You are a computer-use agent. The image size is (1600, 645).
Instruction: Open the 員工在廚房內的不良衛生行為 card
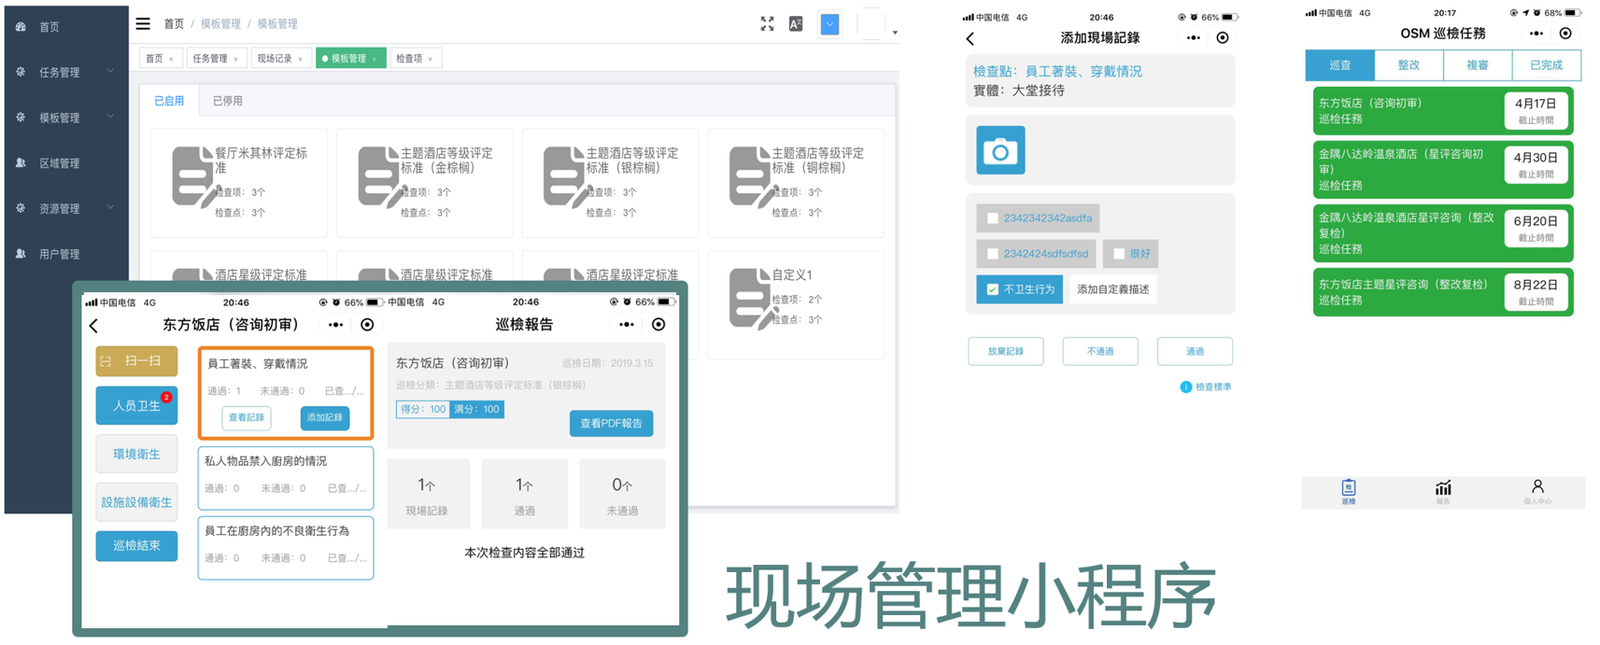point(286,547)
